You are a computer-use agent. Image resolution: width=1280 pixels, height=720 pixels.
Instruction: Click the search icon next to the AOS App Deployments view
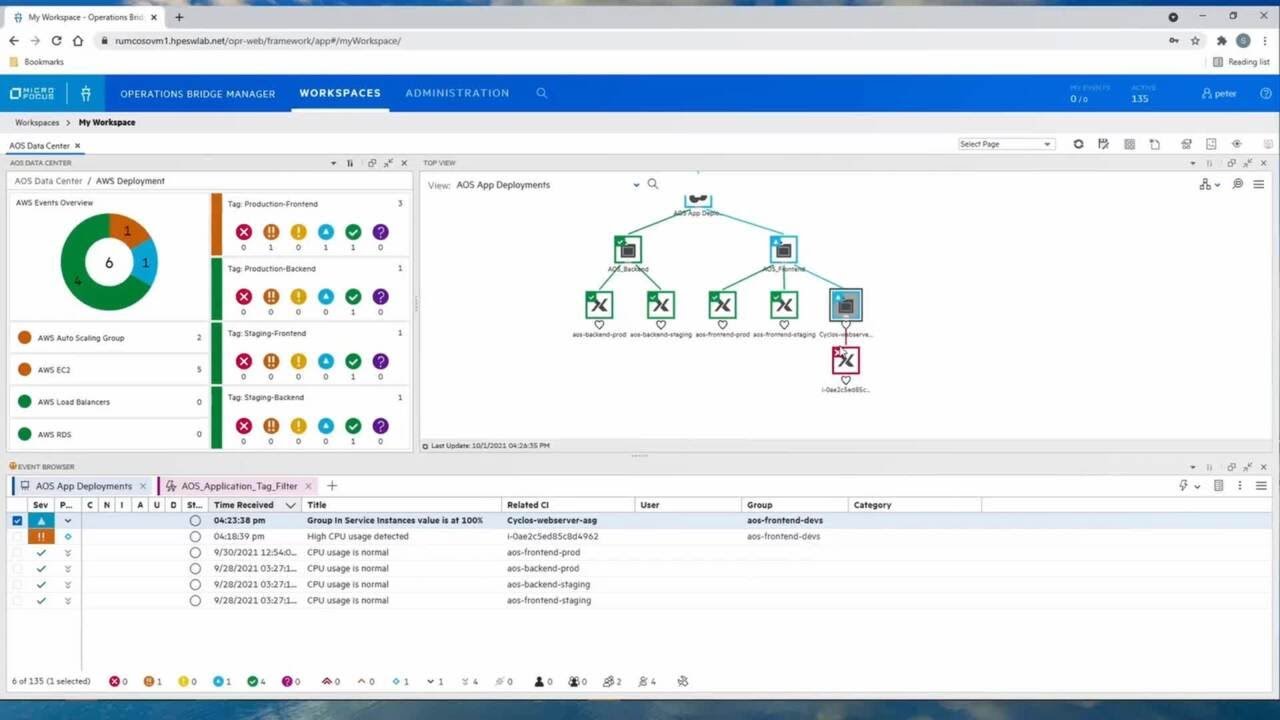653,184
